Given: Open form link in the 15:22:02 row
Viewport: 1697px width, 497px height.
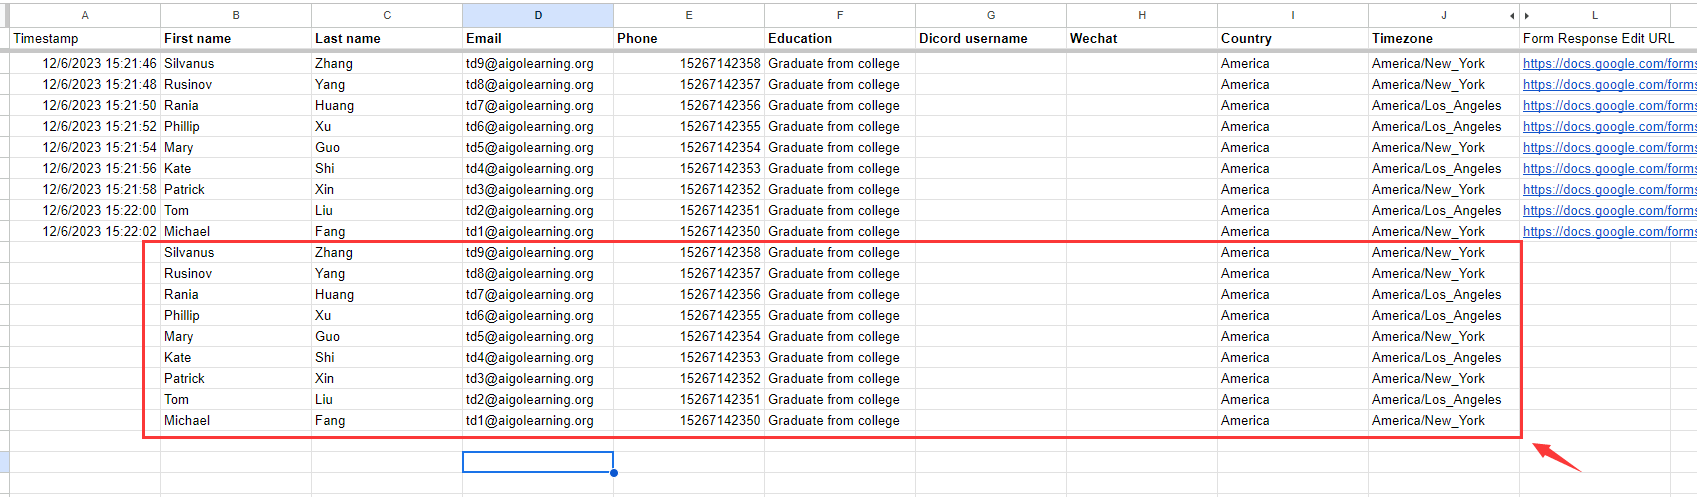Looking at the screenshot, I should pyautogui.click(x=1608, y=232).
